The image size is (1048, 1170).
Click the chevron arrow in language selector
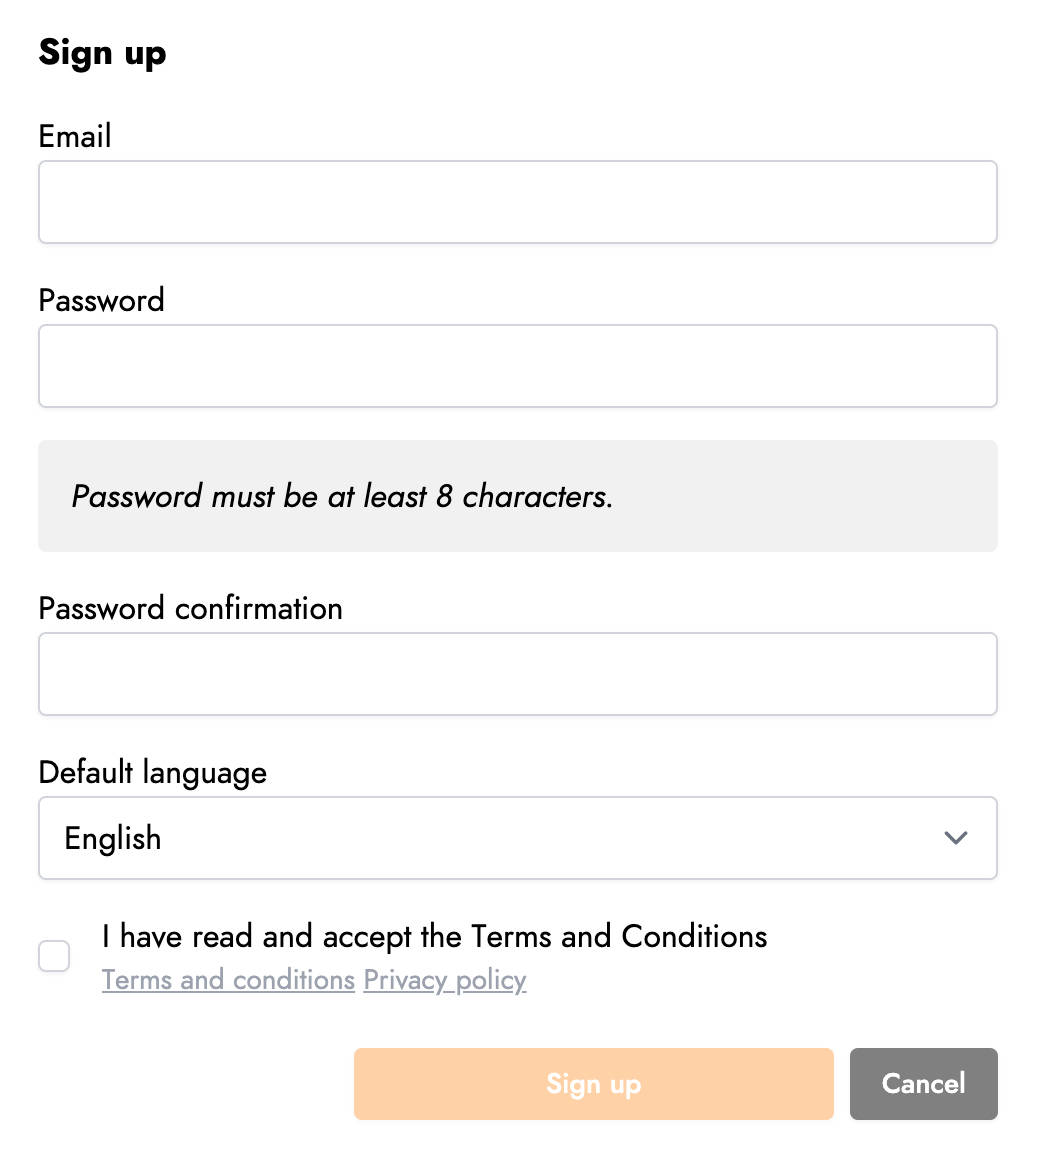click(x=955, y=837)
